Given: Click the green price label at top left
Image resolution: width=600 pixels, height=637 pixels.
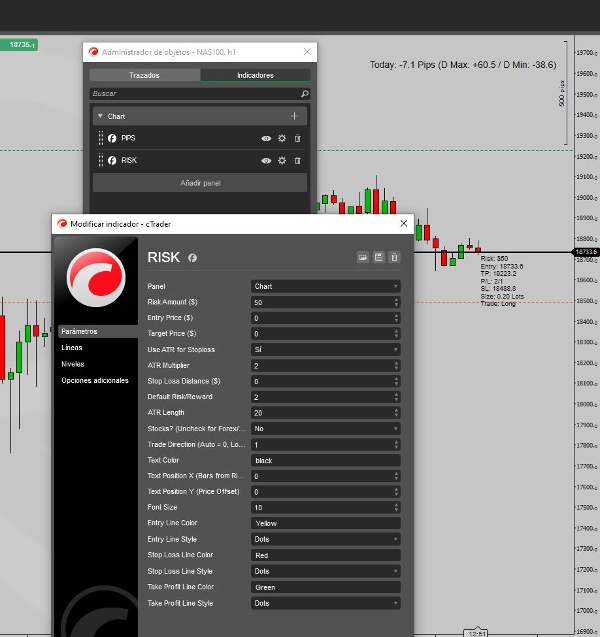Looking at the screenshot, I should [x=19, y=44].
